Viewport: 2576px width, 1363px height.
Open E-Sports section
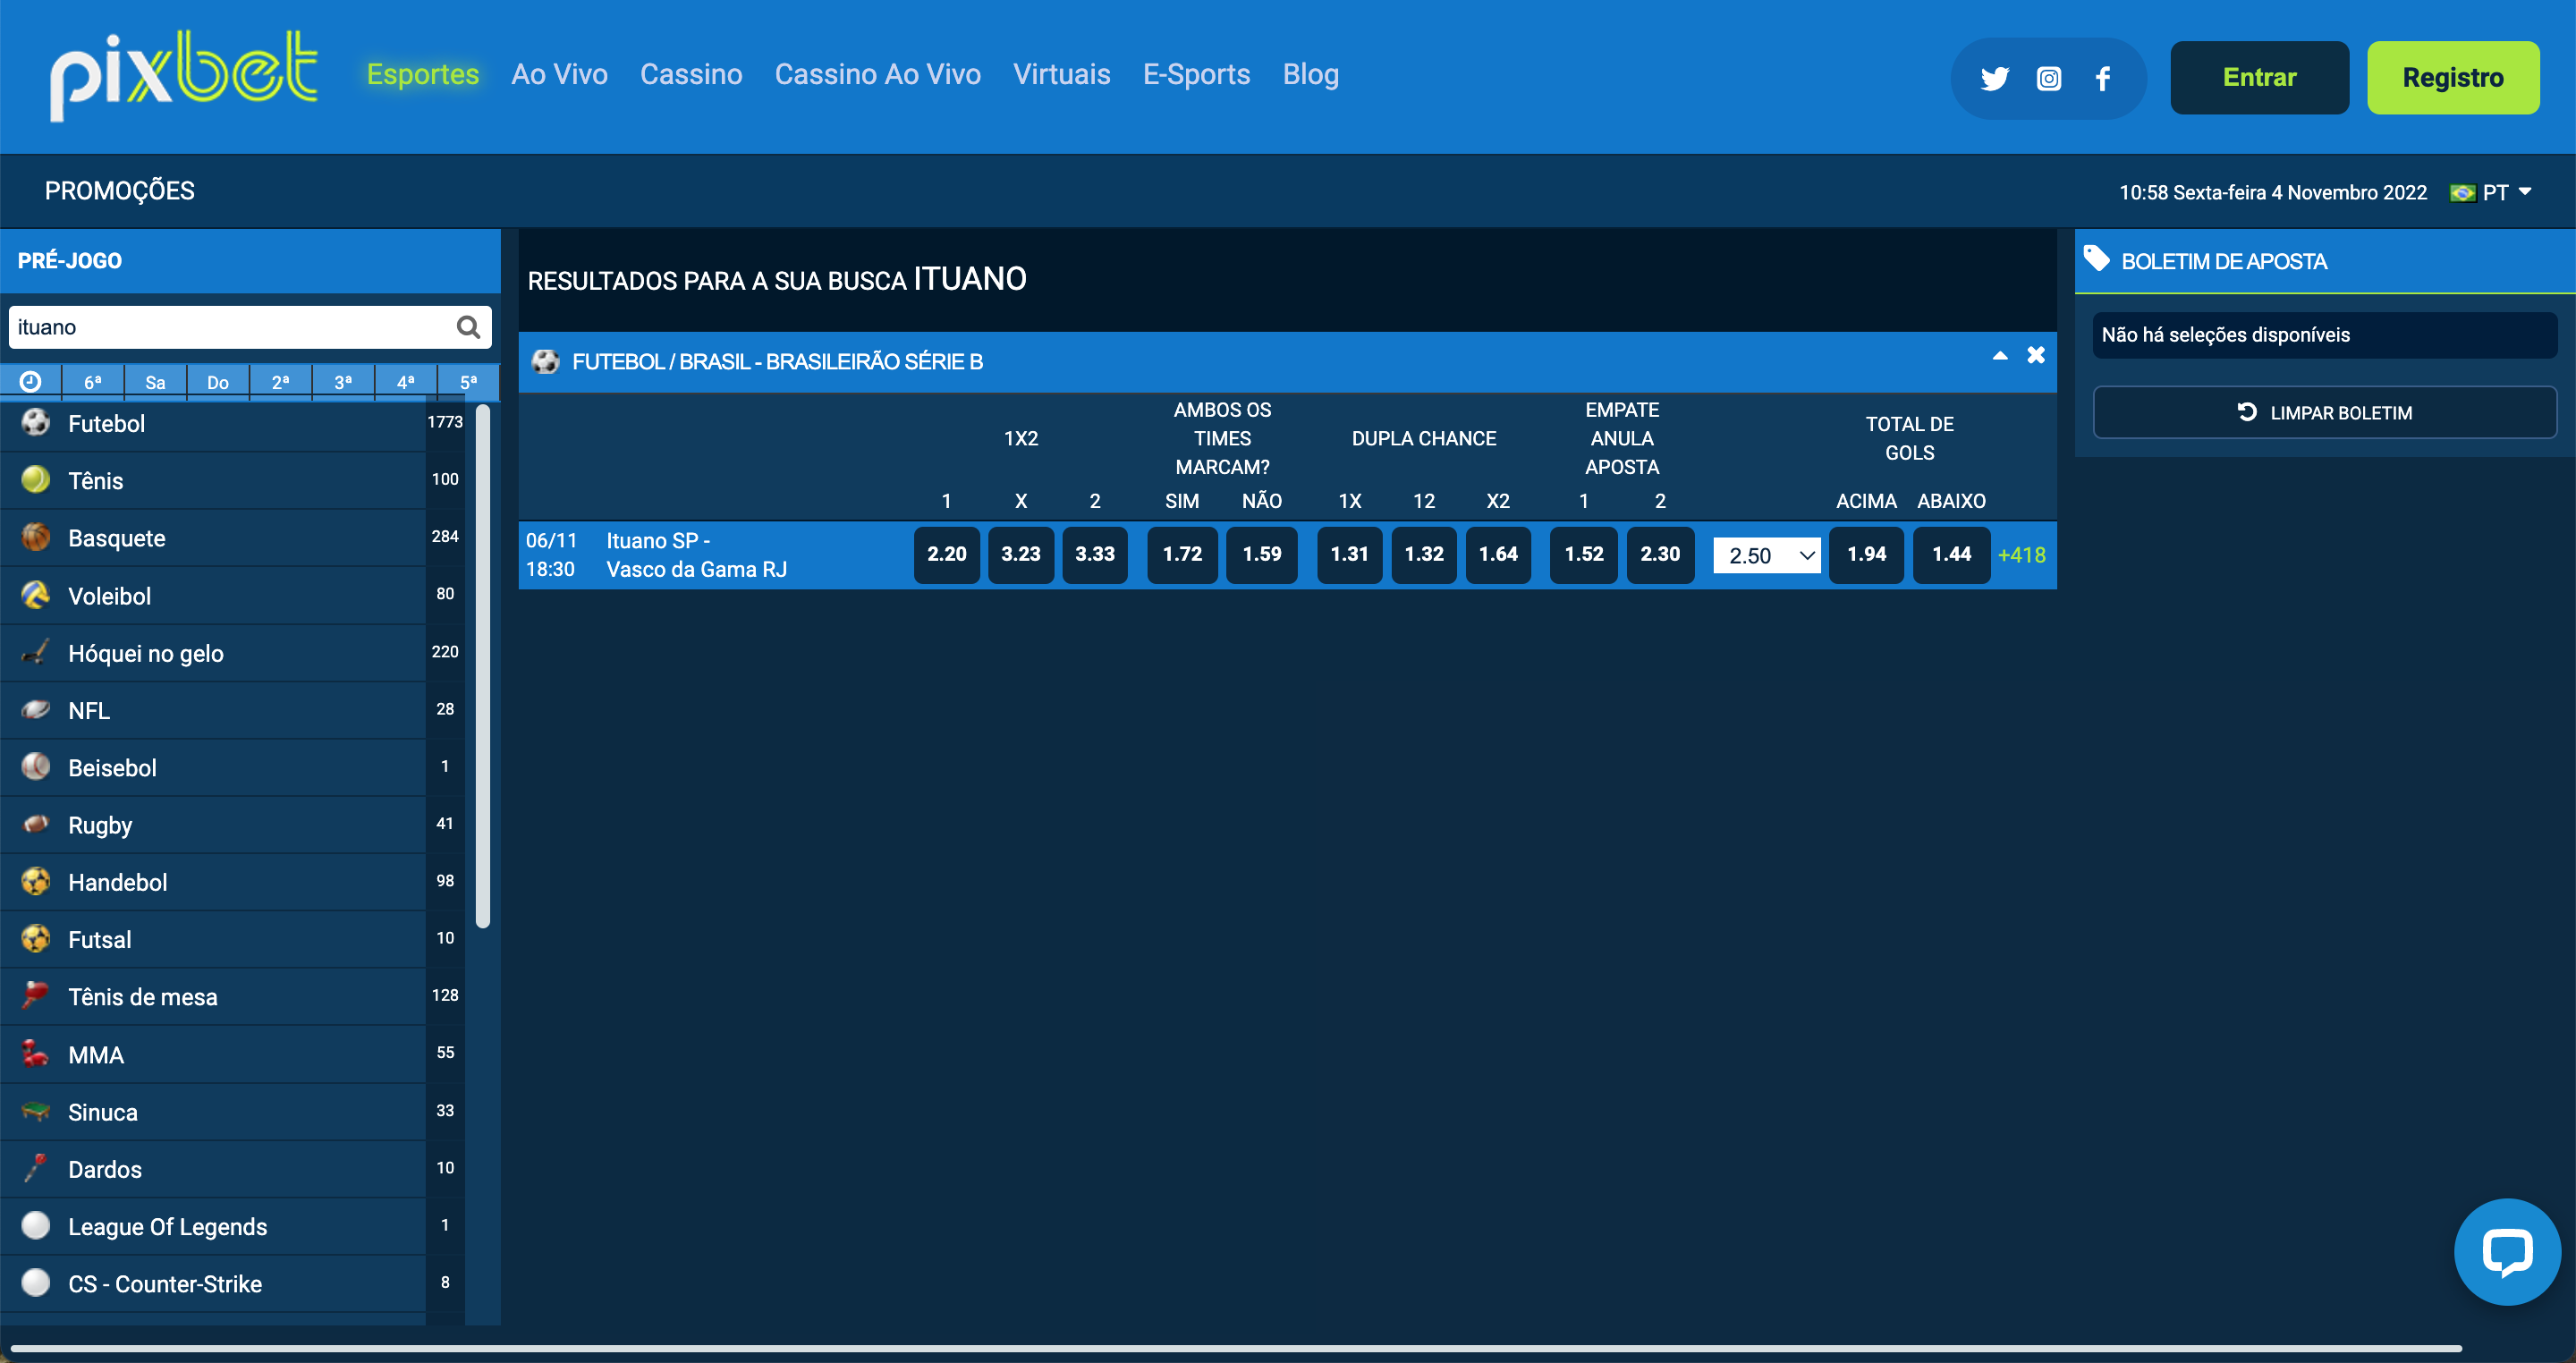(1196, 75)
